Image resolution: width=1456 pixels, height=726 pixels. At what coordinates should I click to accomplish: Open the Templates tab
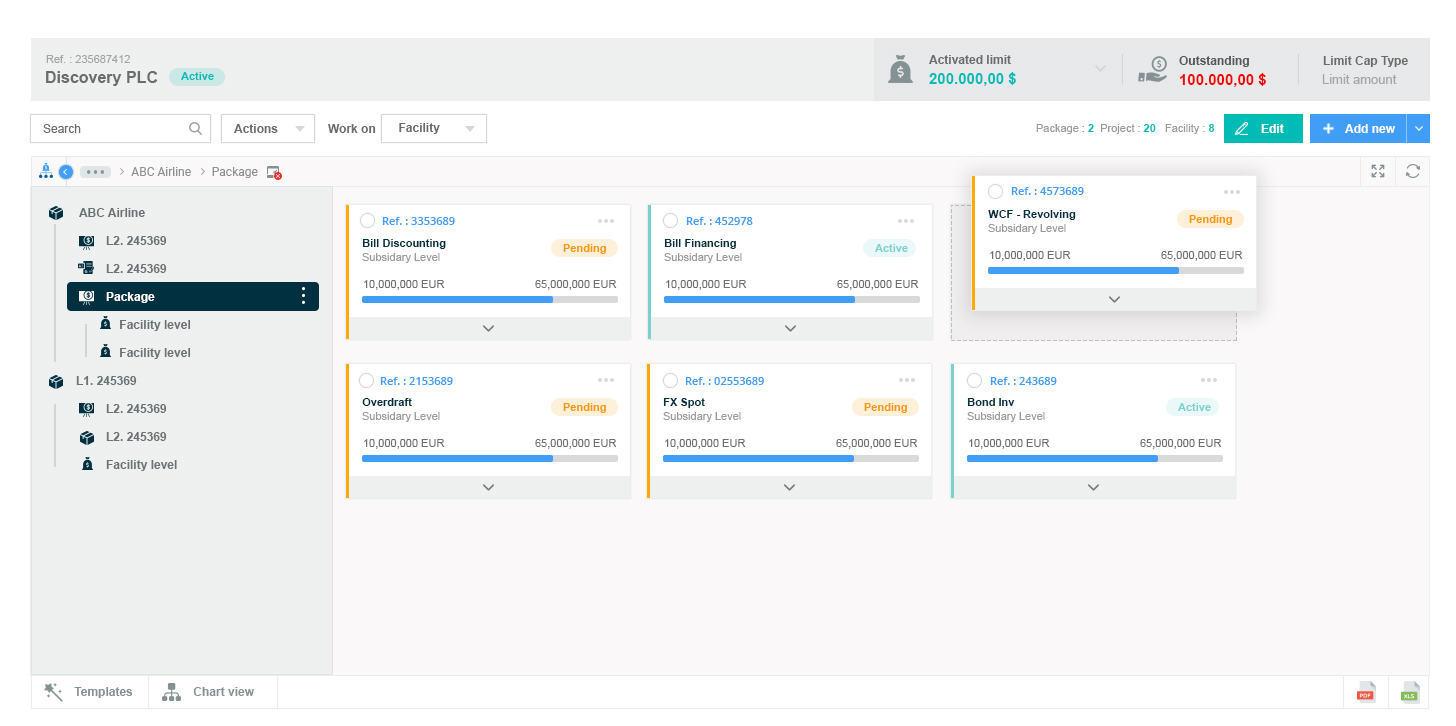pos(90,692)
